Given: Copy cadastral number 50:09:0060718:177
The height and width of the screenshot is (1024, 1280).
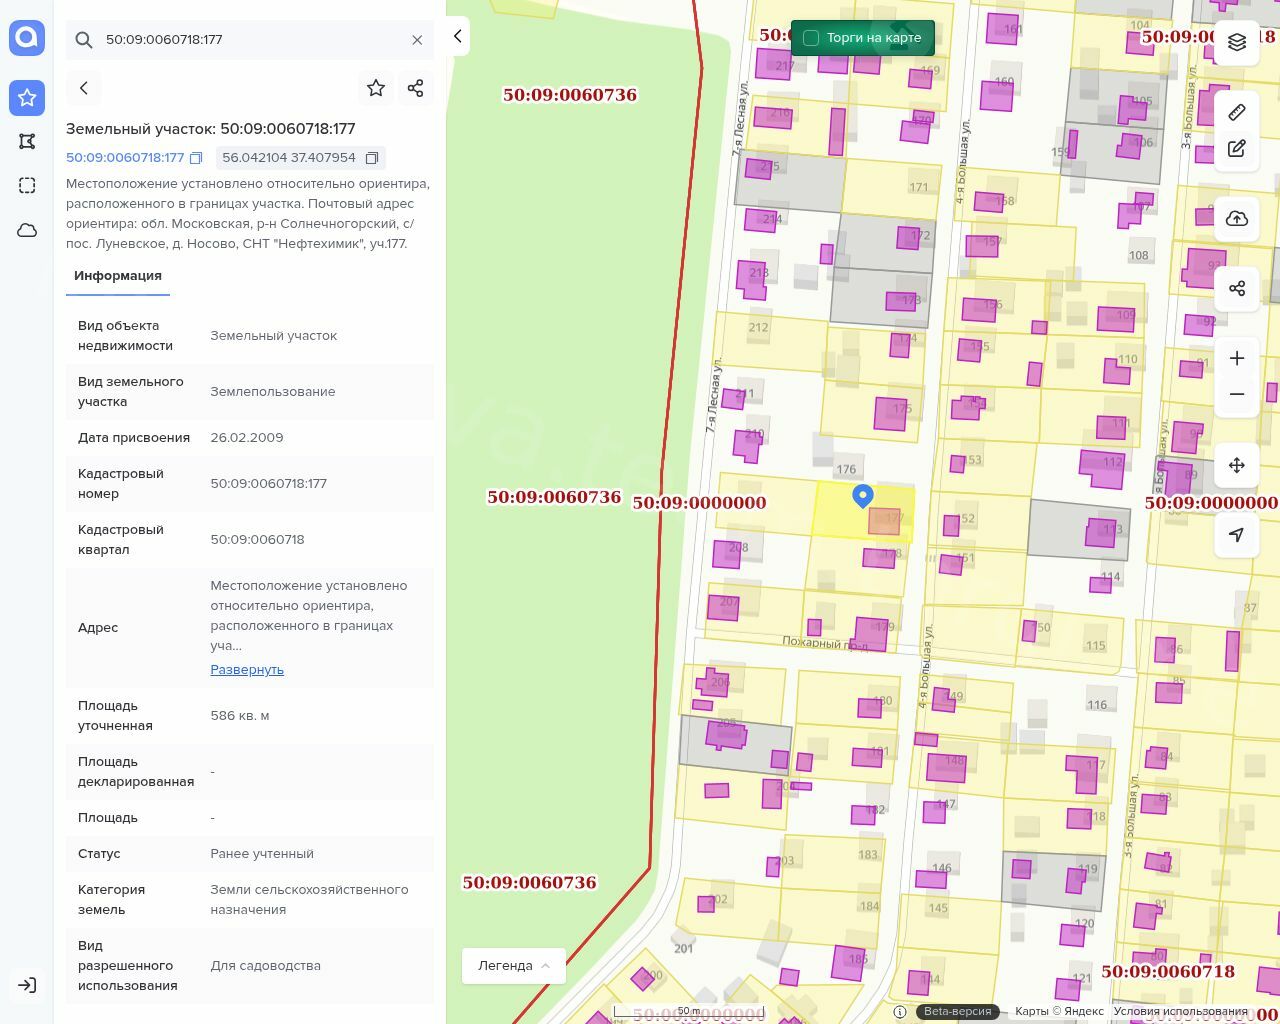Looking at the screenshot, I should tap(196, 158).
